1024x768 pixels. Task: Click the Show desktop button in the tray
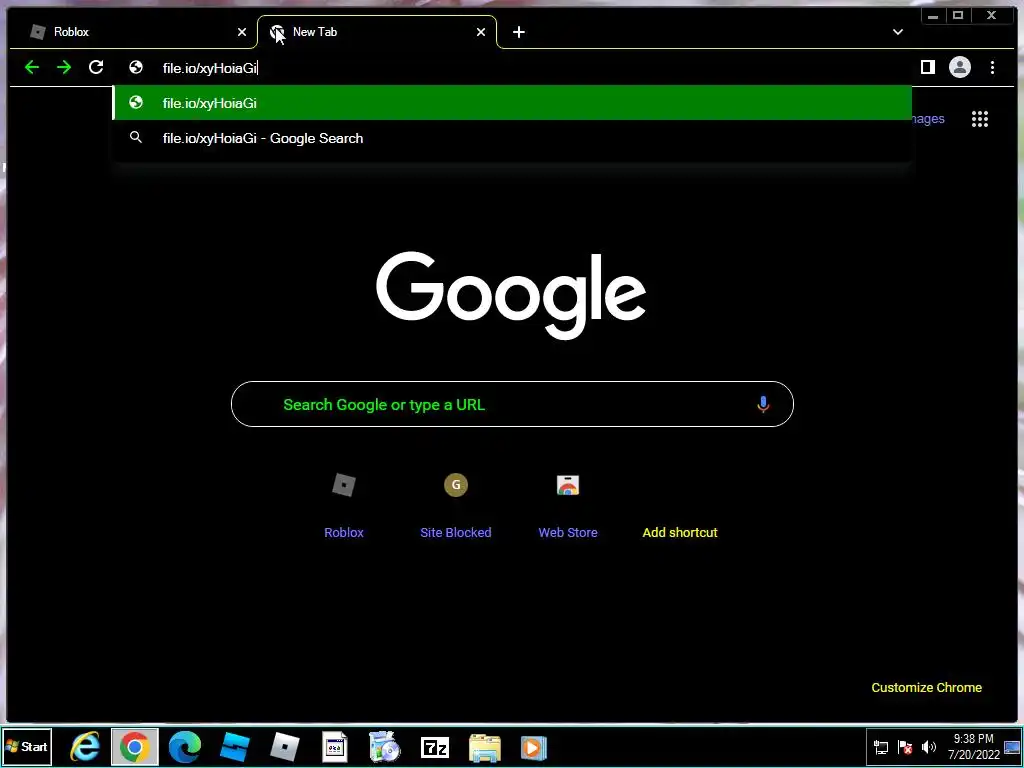tap(1012, 746)
